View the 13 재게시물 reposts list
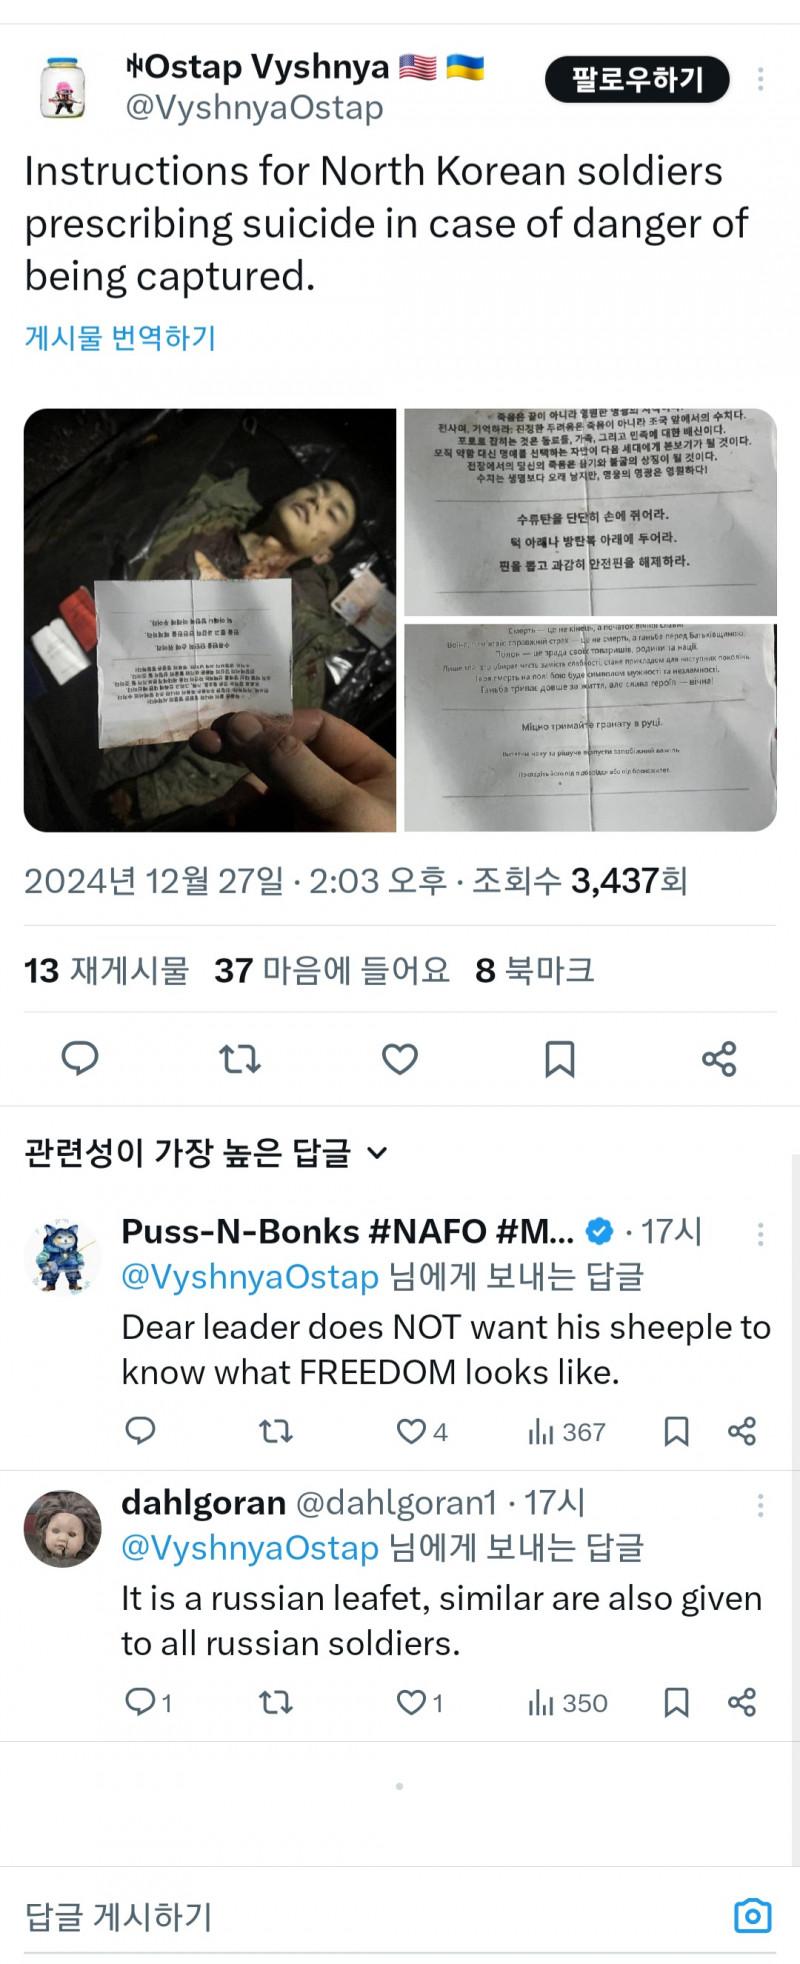 [106, 970]
